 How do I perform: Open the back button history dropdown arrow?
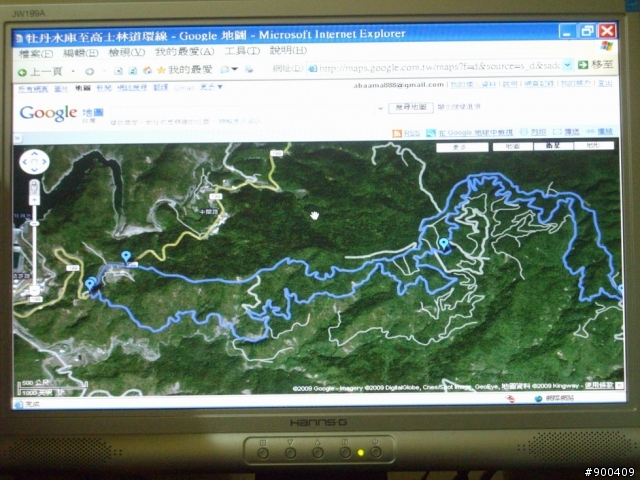(x=73, y=72)
